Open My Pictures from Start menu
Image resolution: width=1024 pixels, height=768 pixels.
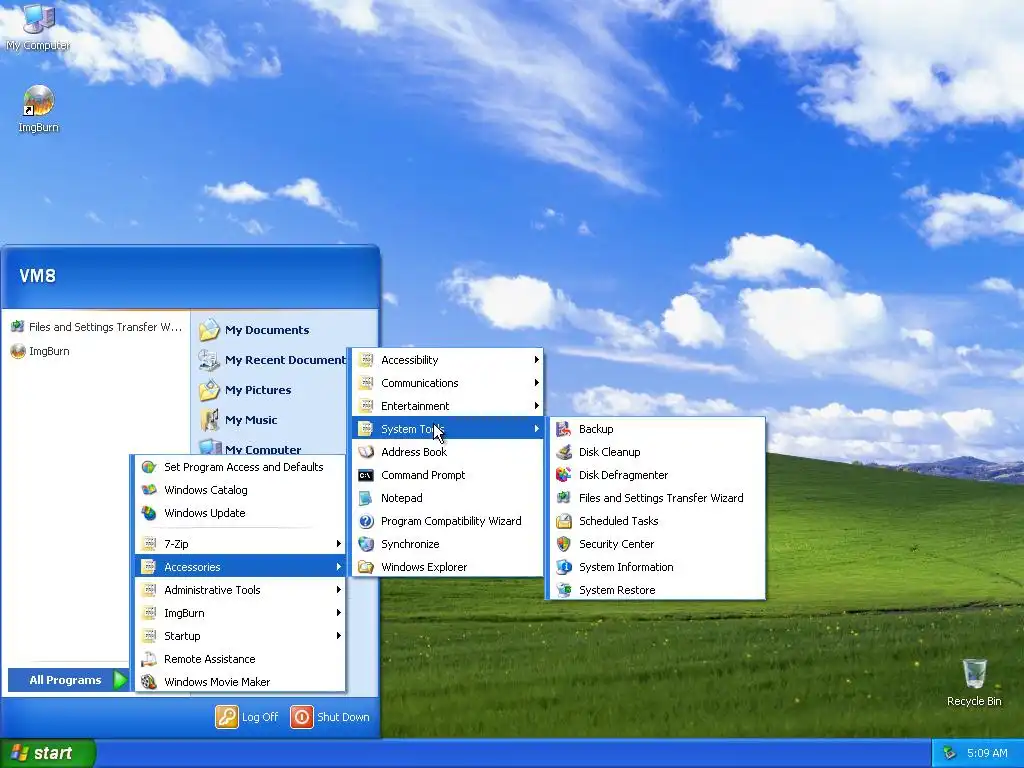[x=245, y=390]
